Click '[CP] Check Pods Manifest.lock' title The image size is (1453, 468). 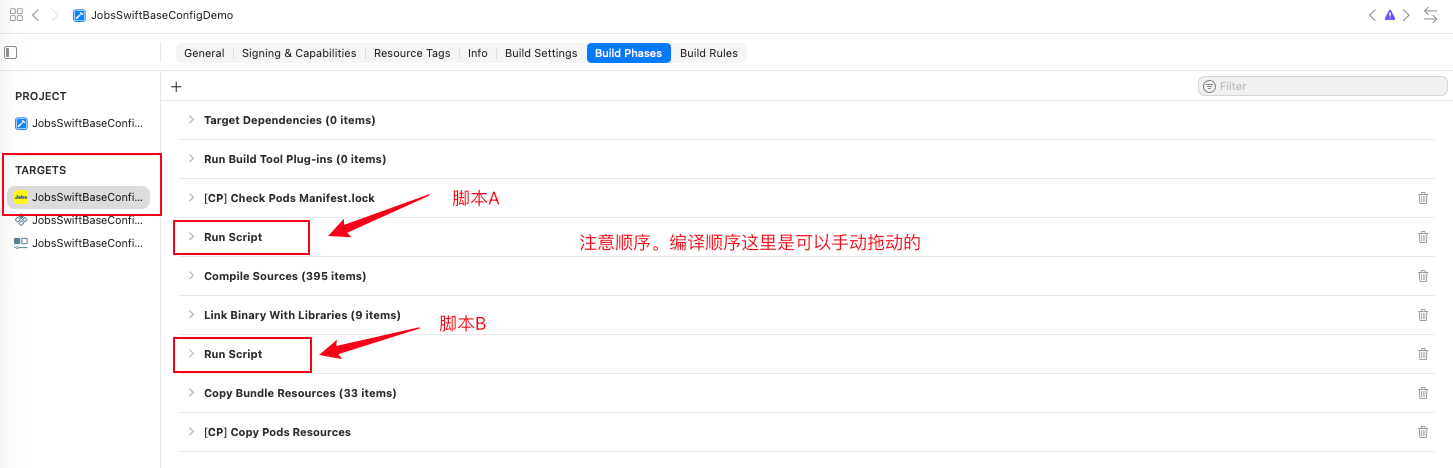click(x=289, y=198)
